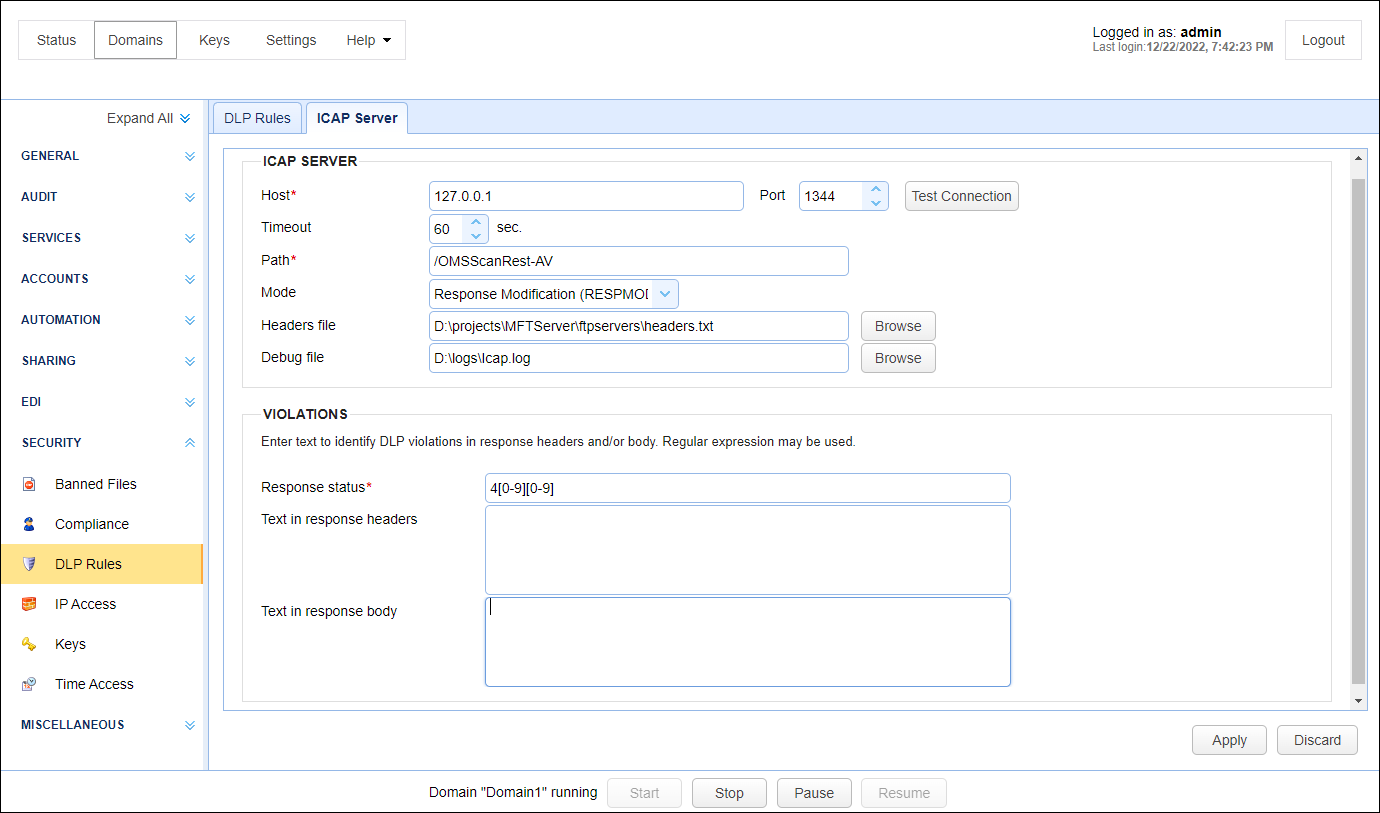Expand the GENERAL section
Viewport: 1380px width, 813px height.
click(190, 156)
